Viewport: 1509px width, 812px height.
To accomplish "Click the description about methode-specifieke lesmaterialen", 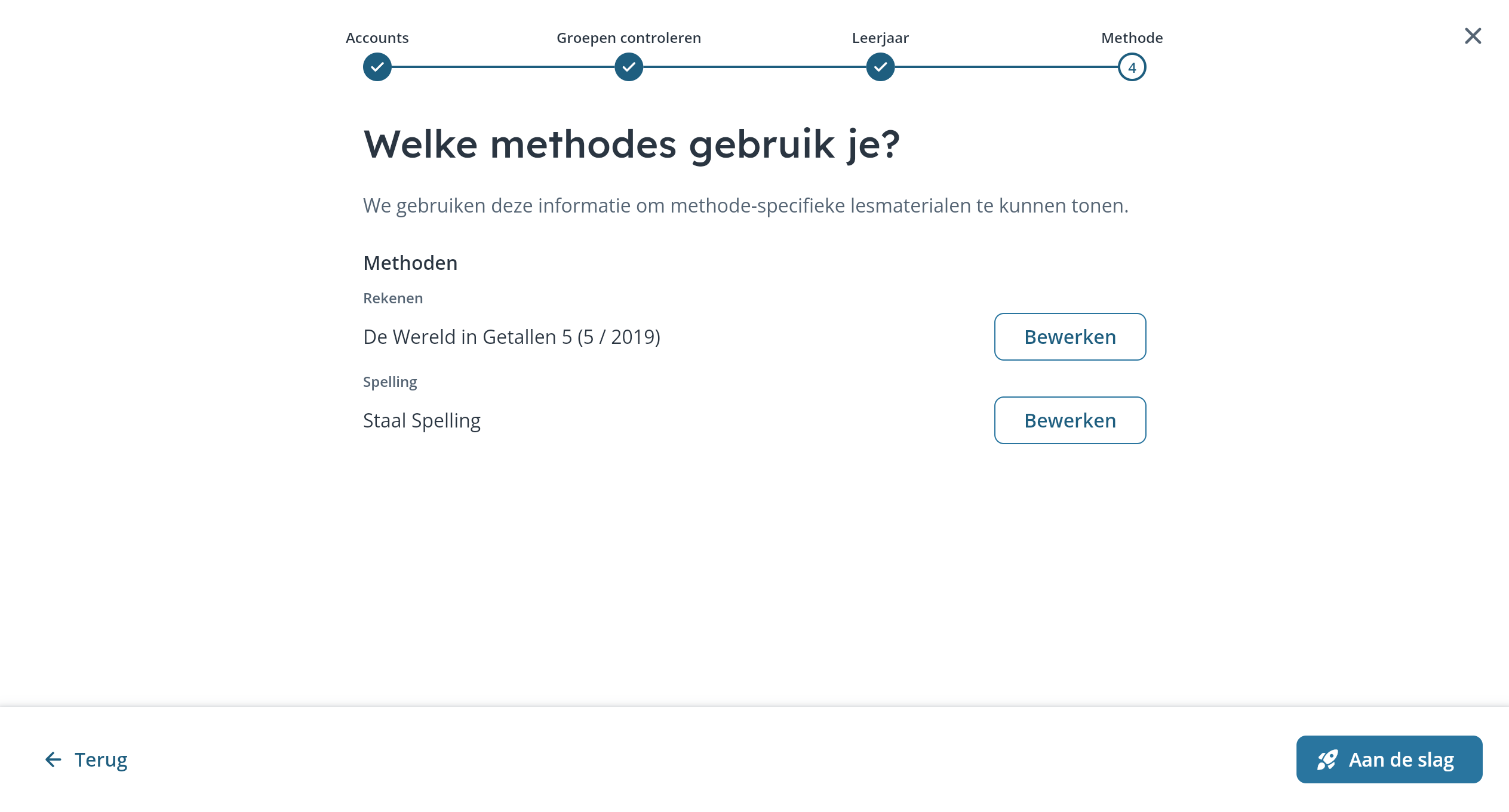I will tap(746, 207).
